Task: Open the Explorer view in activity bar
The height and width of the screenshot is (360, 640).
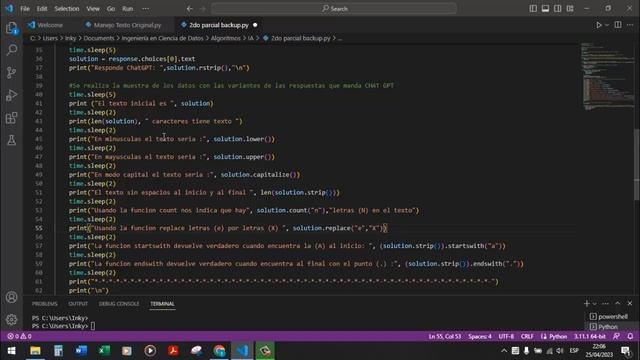Action: click(11, 28)
